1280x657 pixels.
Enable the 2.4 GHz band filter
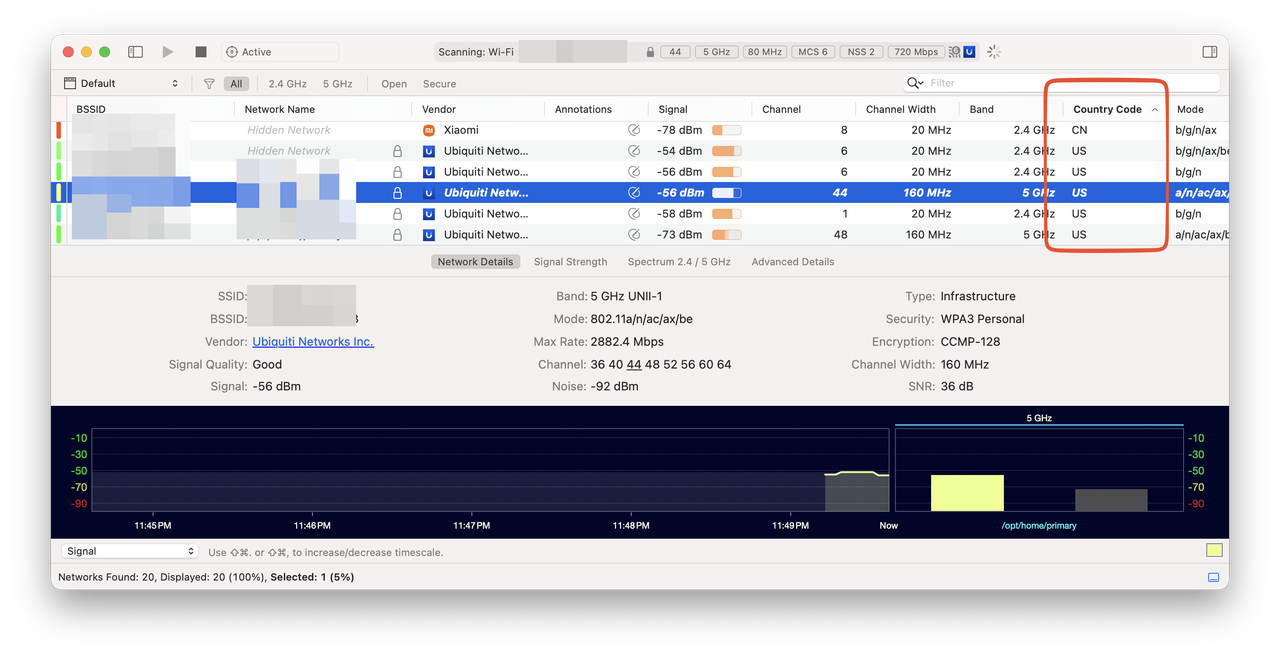[287, 84]
